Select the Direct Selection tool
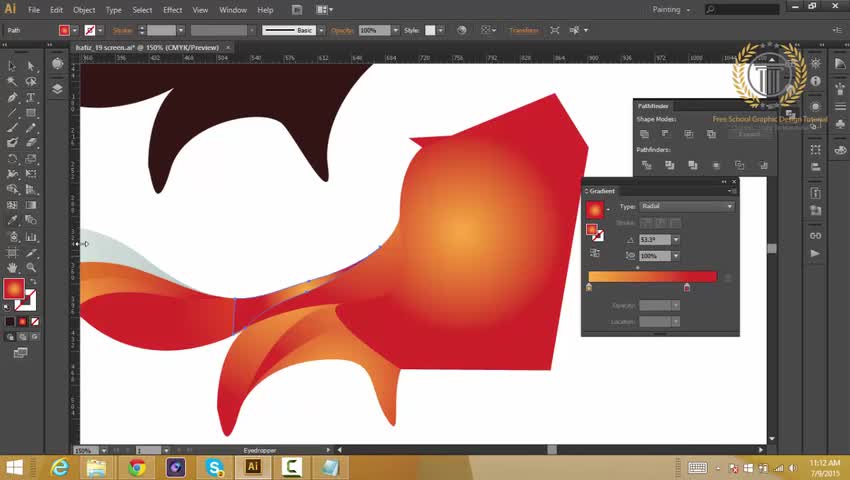This screenshot has width=850, height=480. [x=31, y=66]
